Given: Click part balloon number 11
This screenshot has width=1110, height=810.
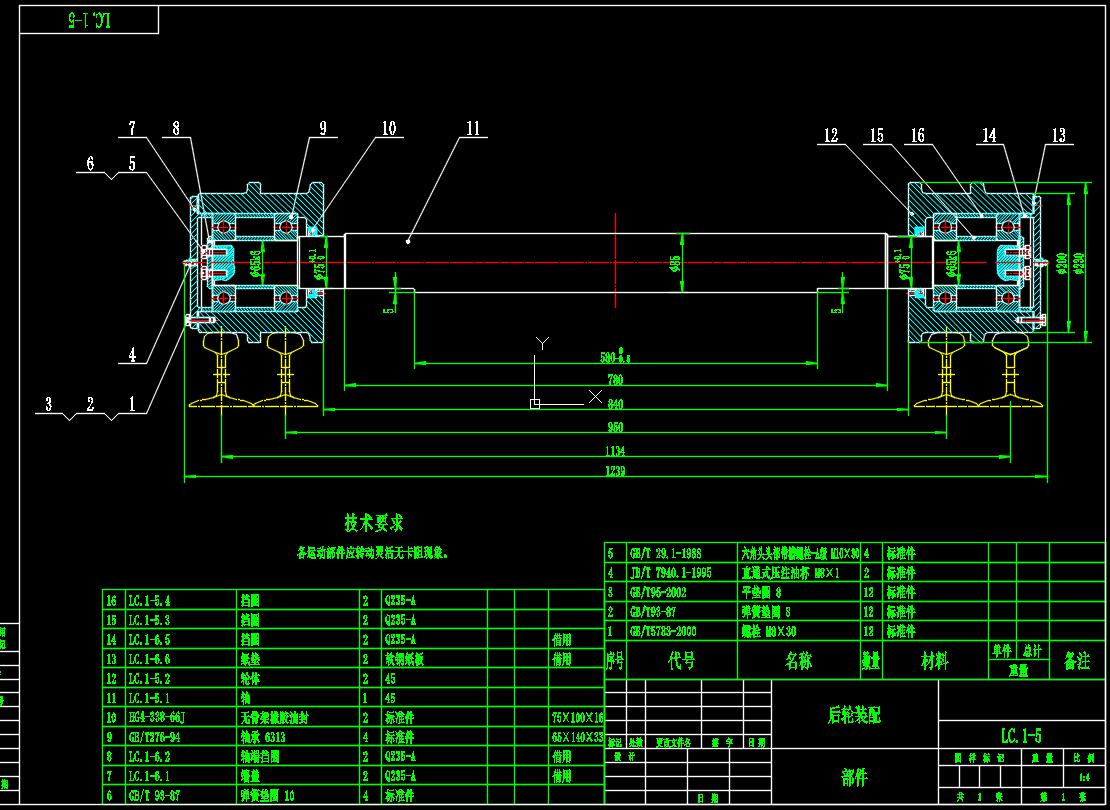Looking at the screenshot, I should click(x=472, y=129).
